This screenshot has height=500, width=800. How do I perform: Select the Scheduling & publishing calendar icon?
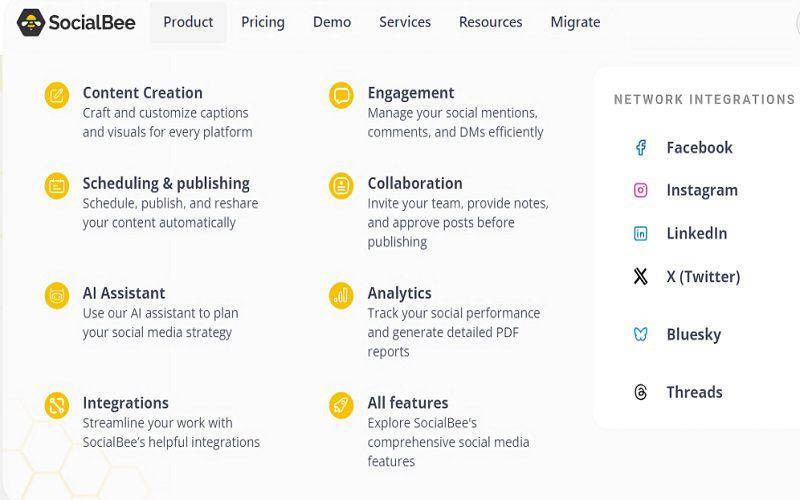[x=57, y=186]
